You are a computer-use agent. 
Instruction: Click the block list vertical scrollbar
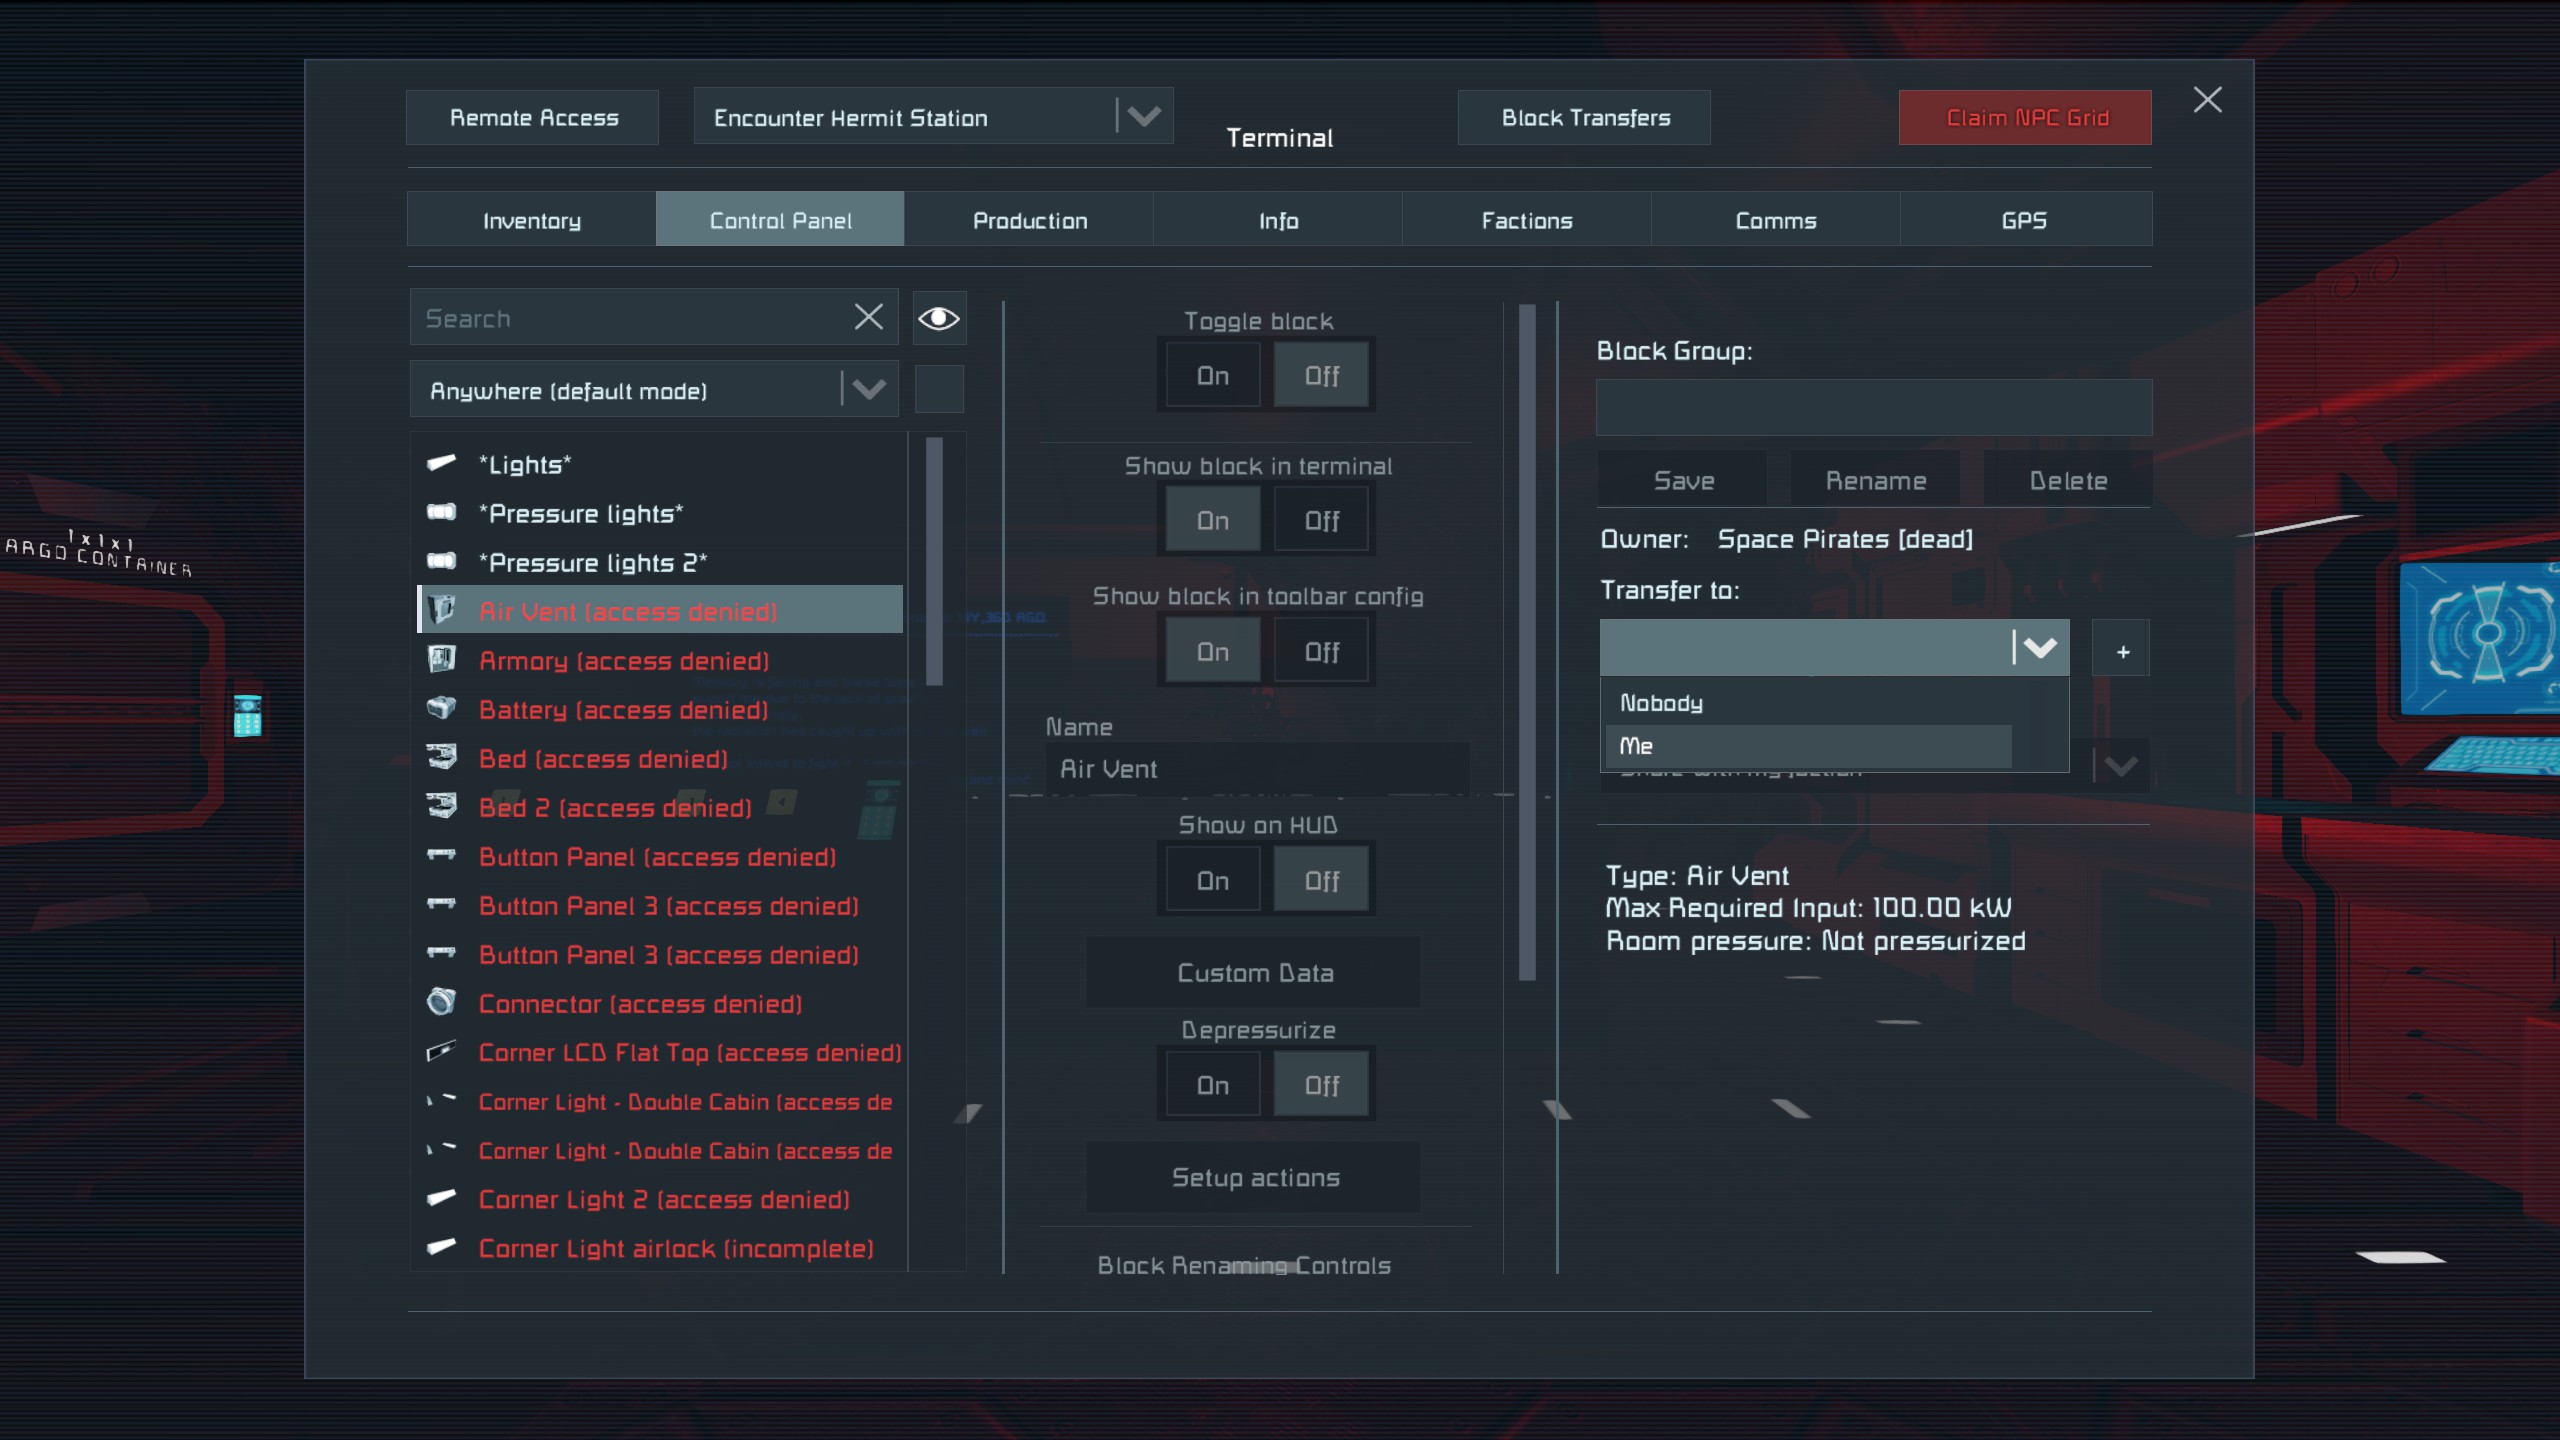pos(935,561)
